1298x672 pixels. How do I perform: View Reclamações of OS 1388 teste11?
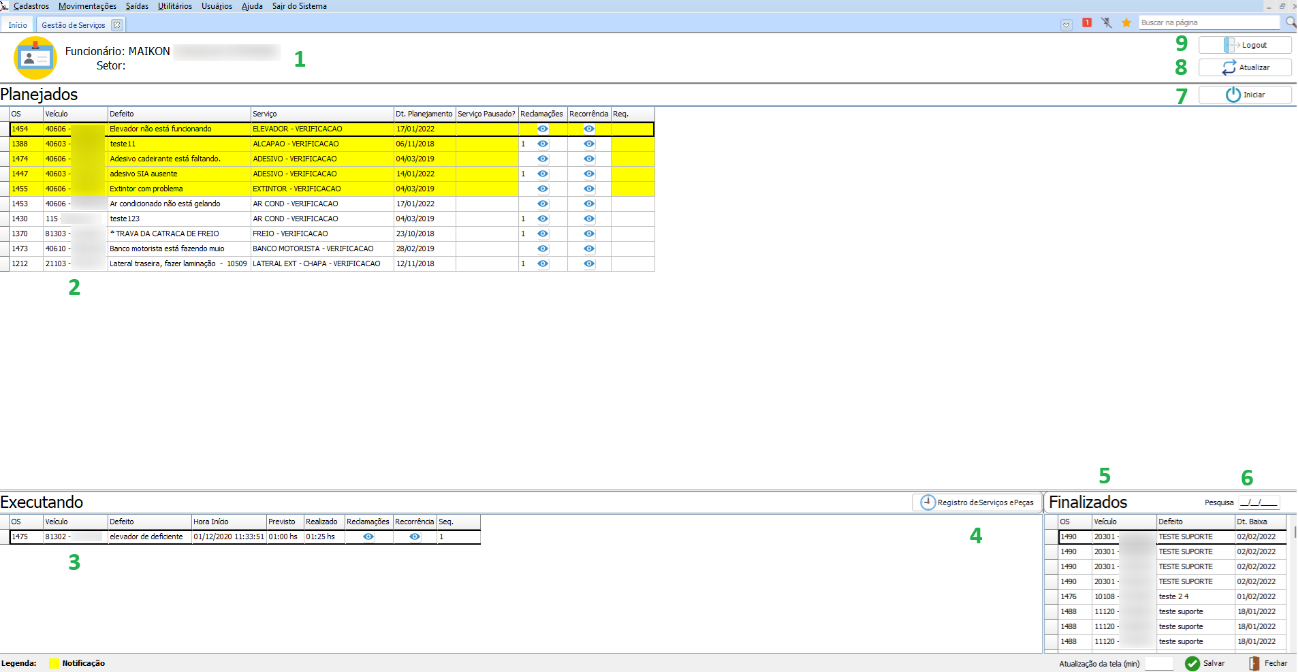tap(543, 144)
